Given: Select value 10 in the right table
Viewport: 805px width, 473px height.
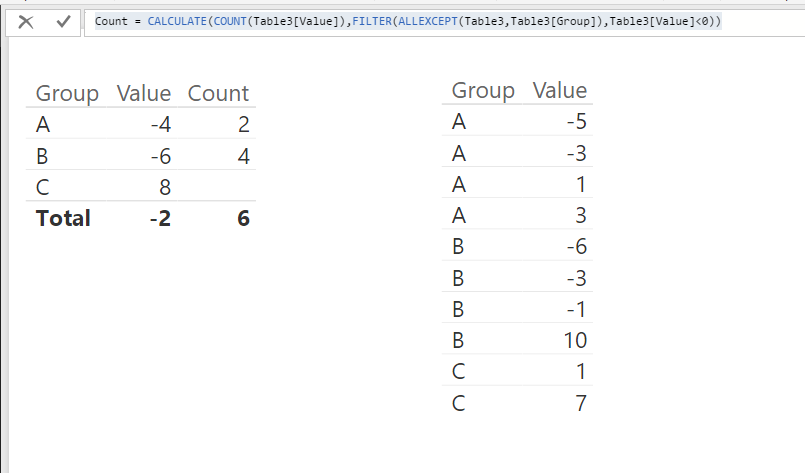Looking at the screenshot, I should tap(575, 340).
